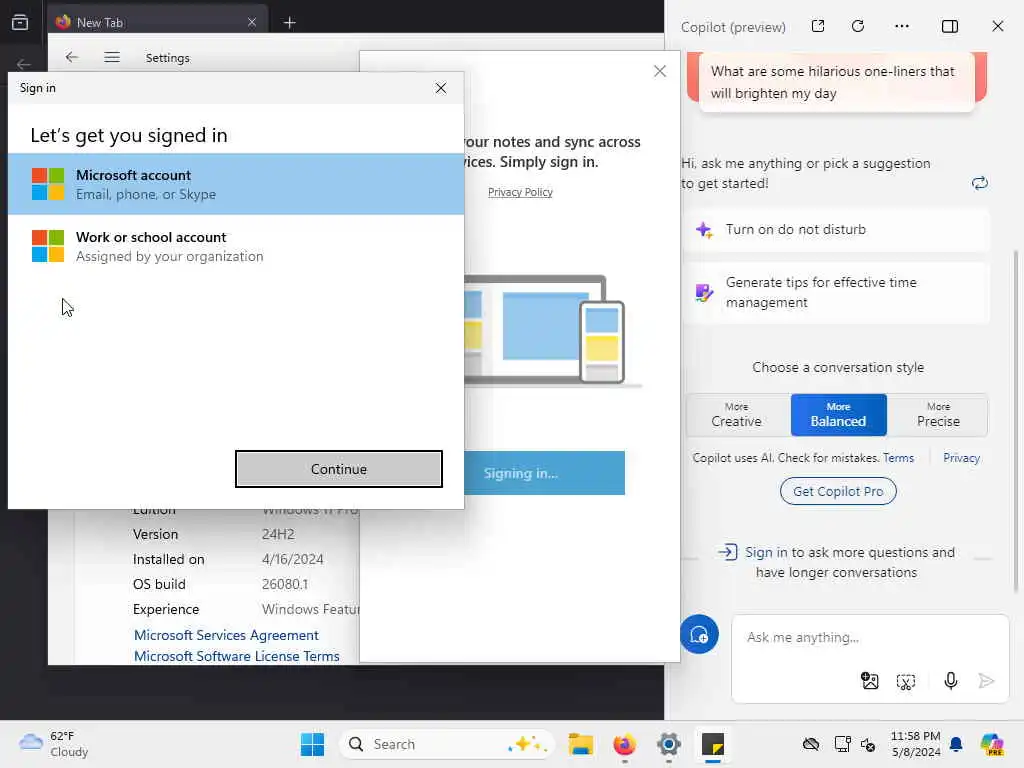The width and height of the screenshot is (1024, 768).
Task: Open notifications bell icon
Action: [x=956, y=744]
